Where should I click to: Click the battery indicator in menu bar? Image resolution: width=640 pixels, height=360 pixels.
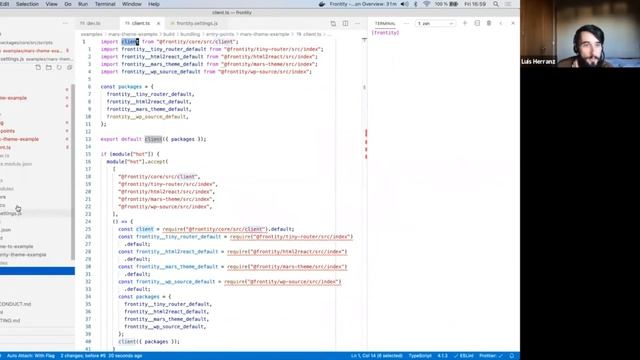coord(446,4)
